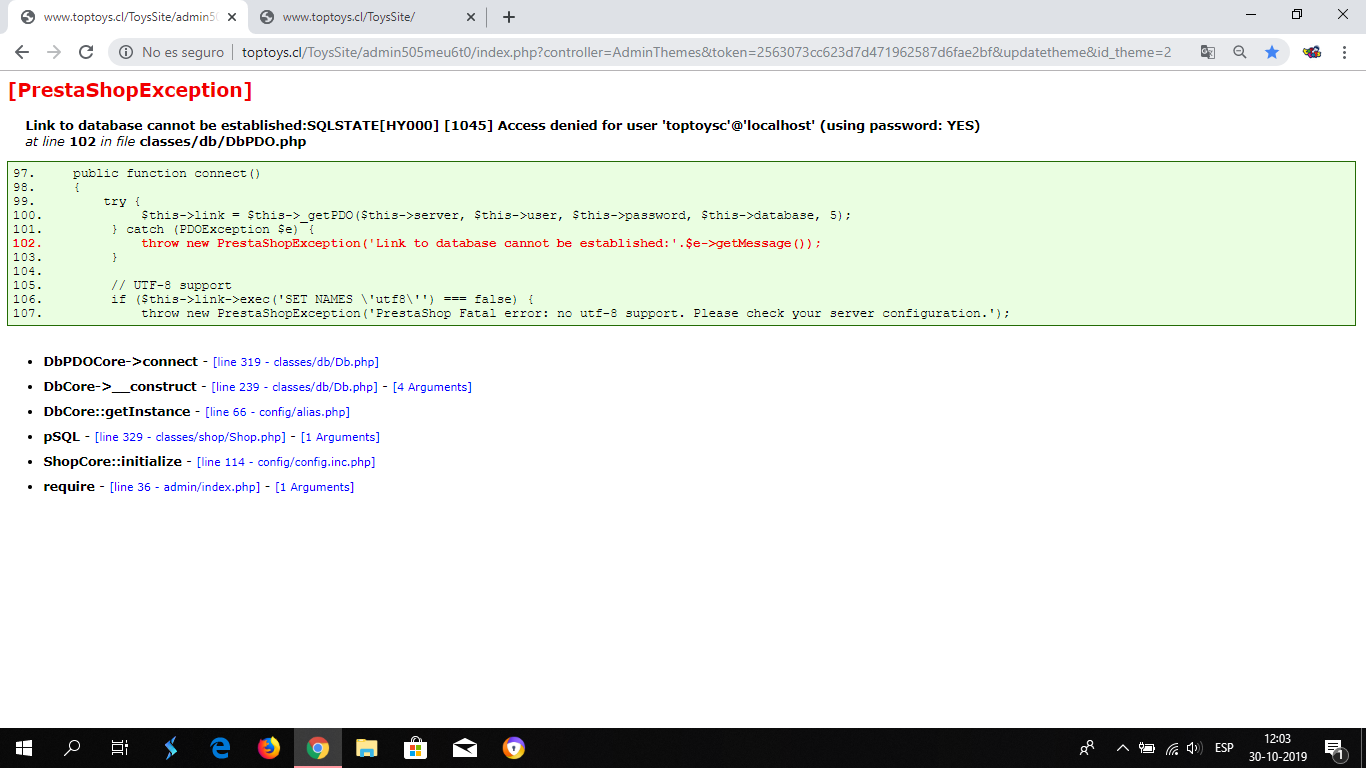The height and width of the screenshot is (768, 1366).
Task: Open link line 319 - classes/db/Db.php
Action: (x=296, y=362)
